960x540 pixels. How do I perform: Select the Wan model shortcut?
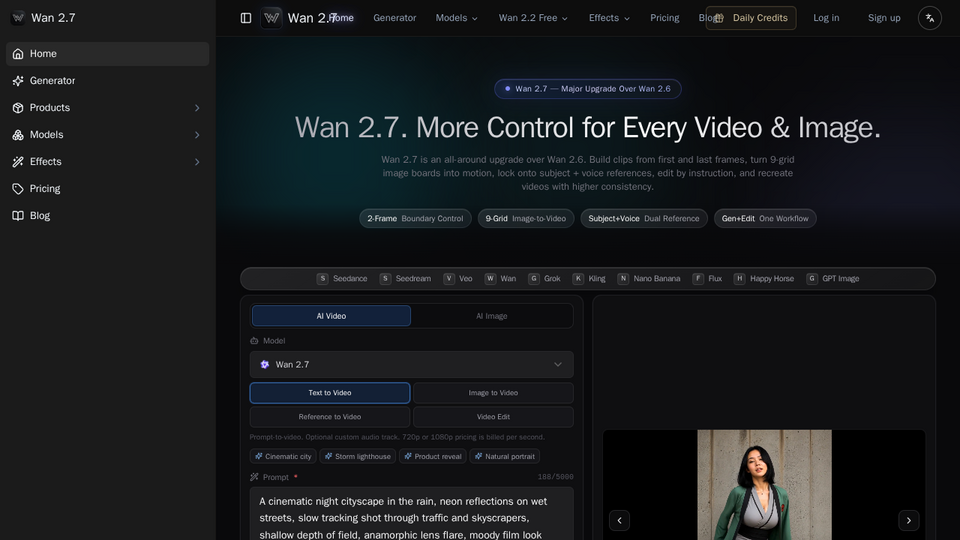coord(500,279)
